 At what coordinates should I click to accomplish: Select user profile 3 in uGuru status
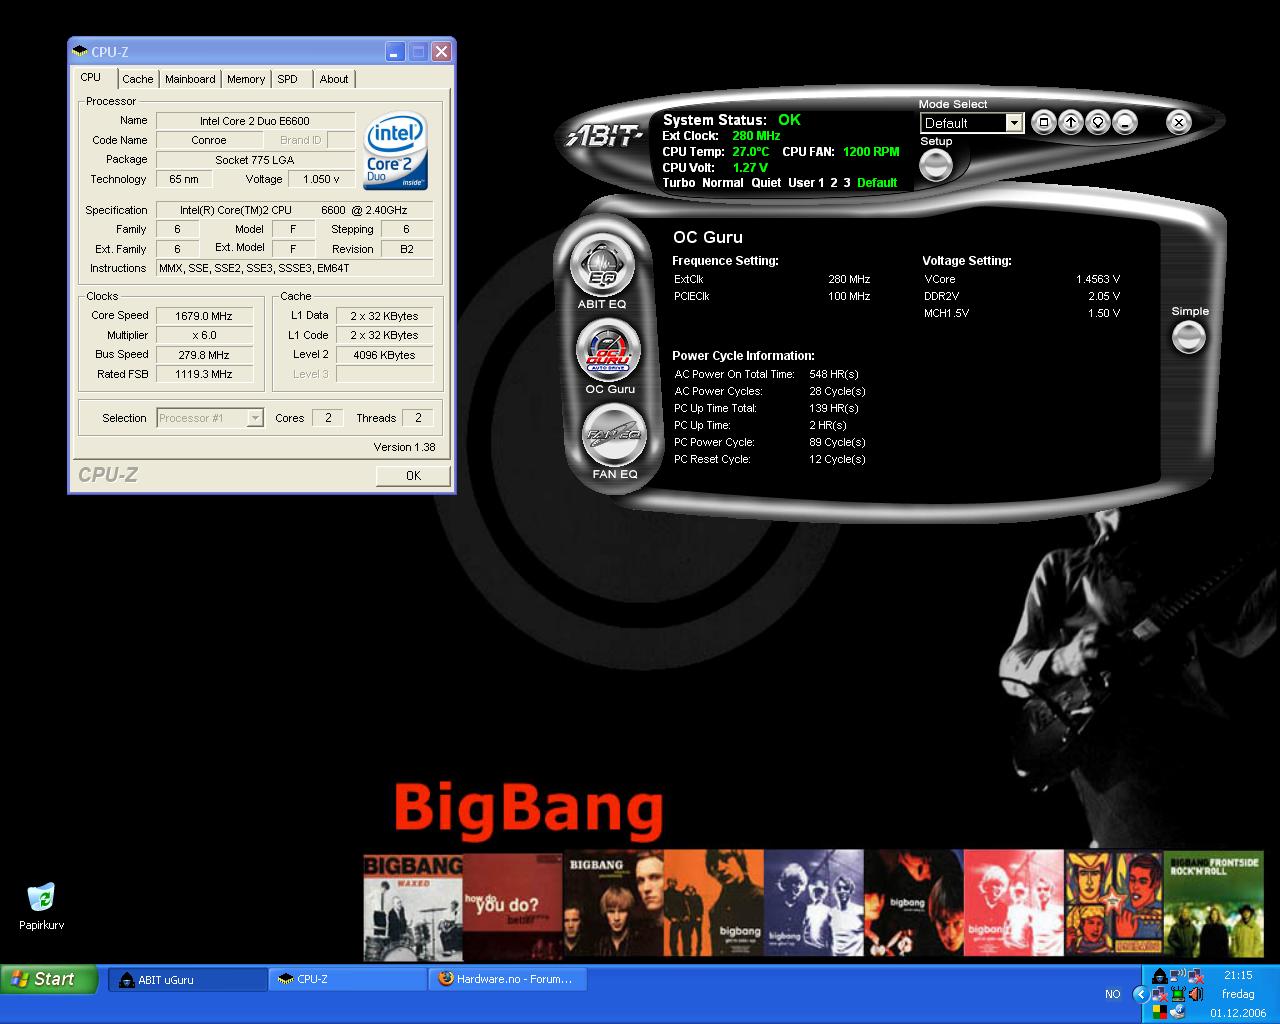847,183
